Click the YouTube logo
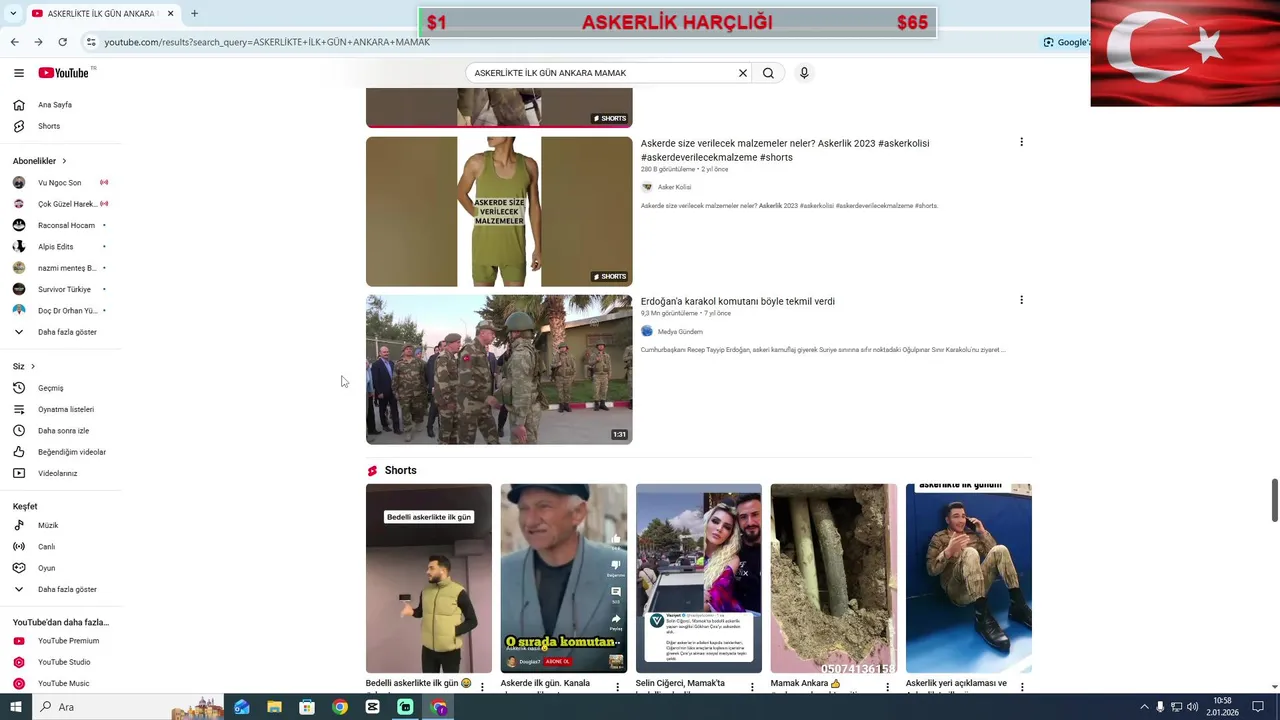This screenshot has width=1280, height=720. (64, 73)
